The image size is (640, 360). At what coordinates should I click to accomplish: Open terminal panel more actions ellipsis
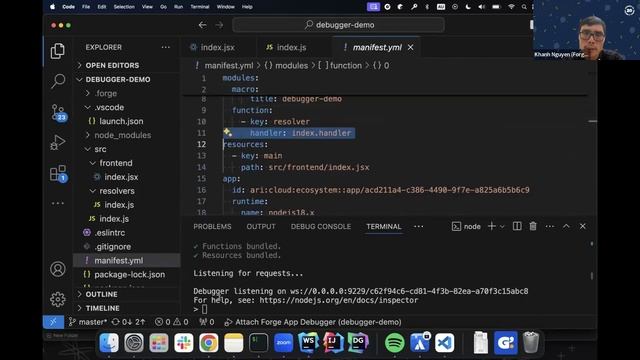coord(550,226)
